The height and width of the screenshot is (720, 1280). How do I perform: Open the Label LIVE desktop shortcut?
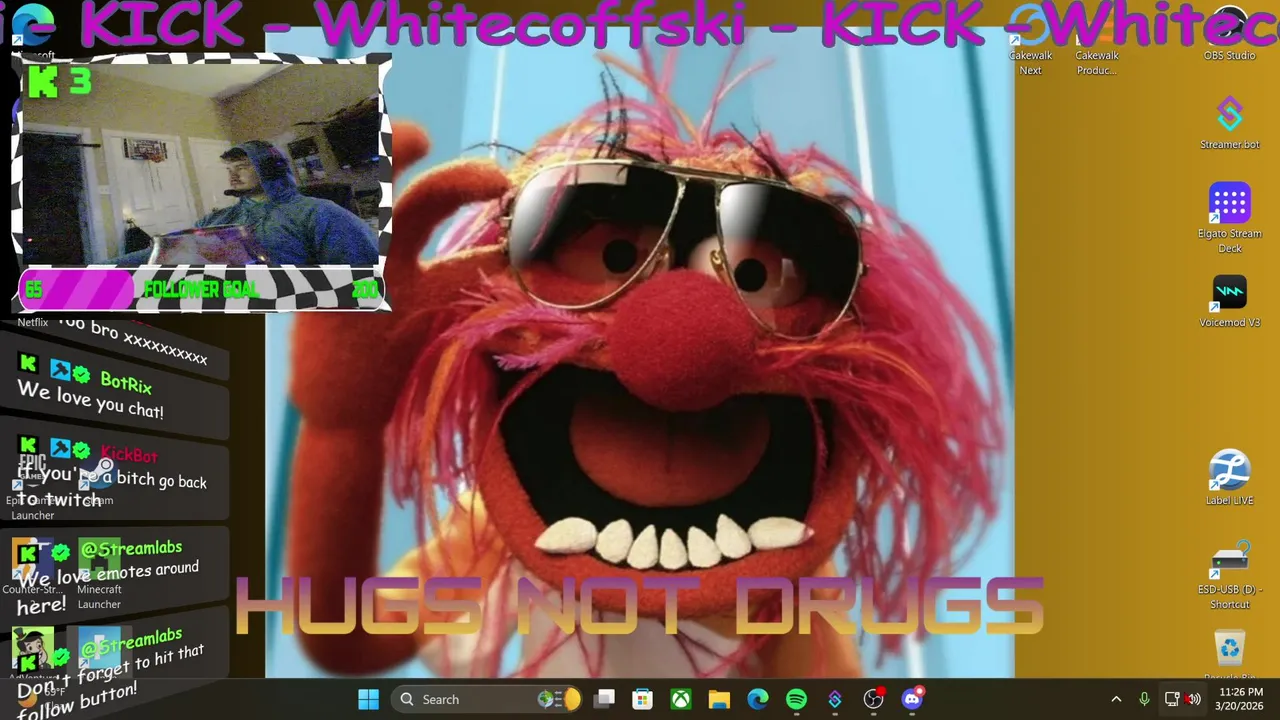[1229, 478]
